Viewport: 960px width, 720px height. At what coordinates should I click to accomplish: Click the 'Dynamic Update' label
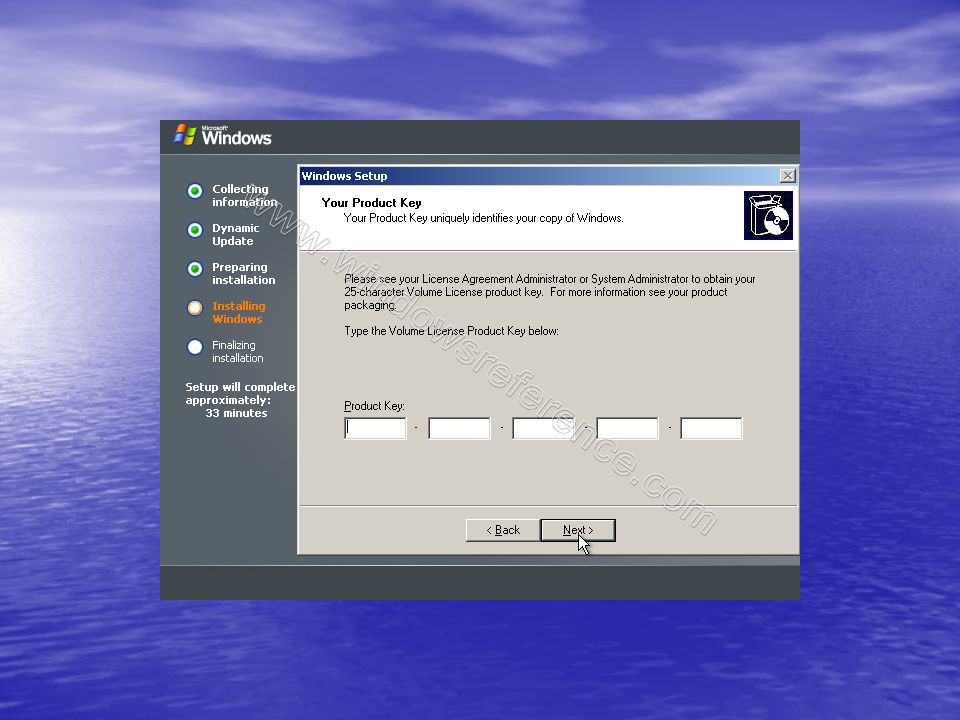coord(236,234)
